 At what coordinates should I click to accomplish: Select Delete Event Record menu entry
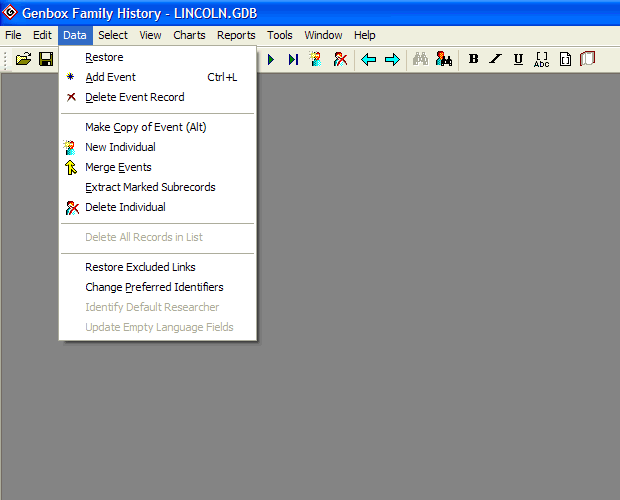[x=134, y=97]
